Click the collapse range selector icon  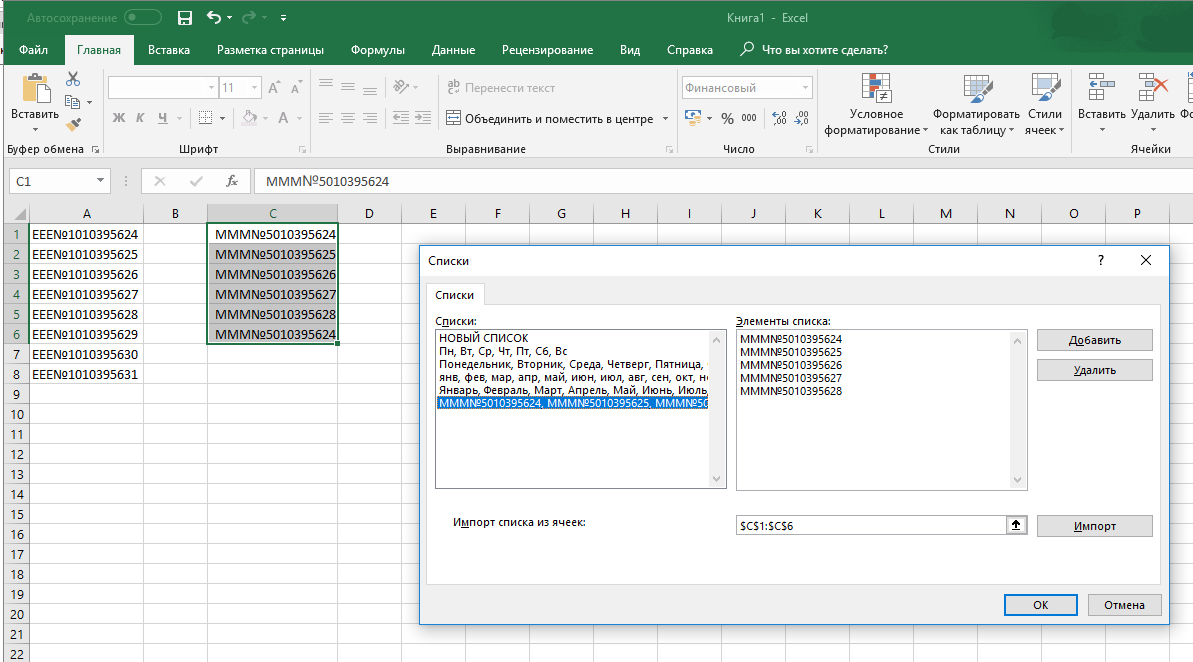pyautogui.click(x=1016, y=525)
